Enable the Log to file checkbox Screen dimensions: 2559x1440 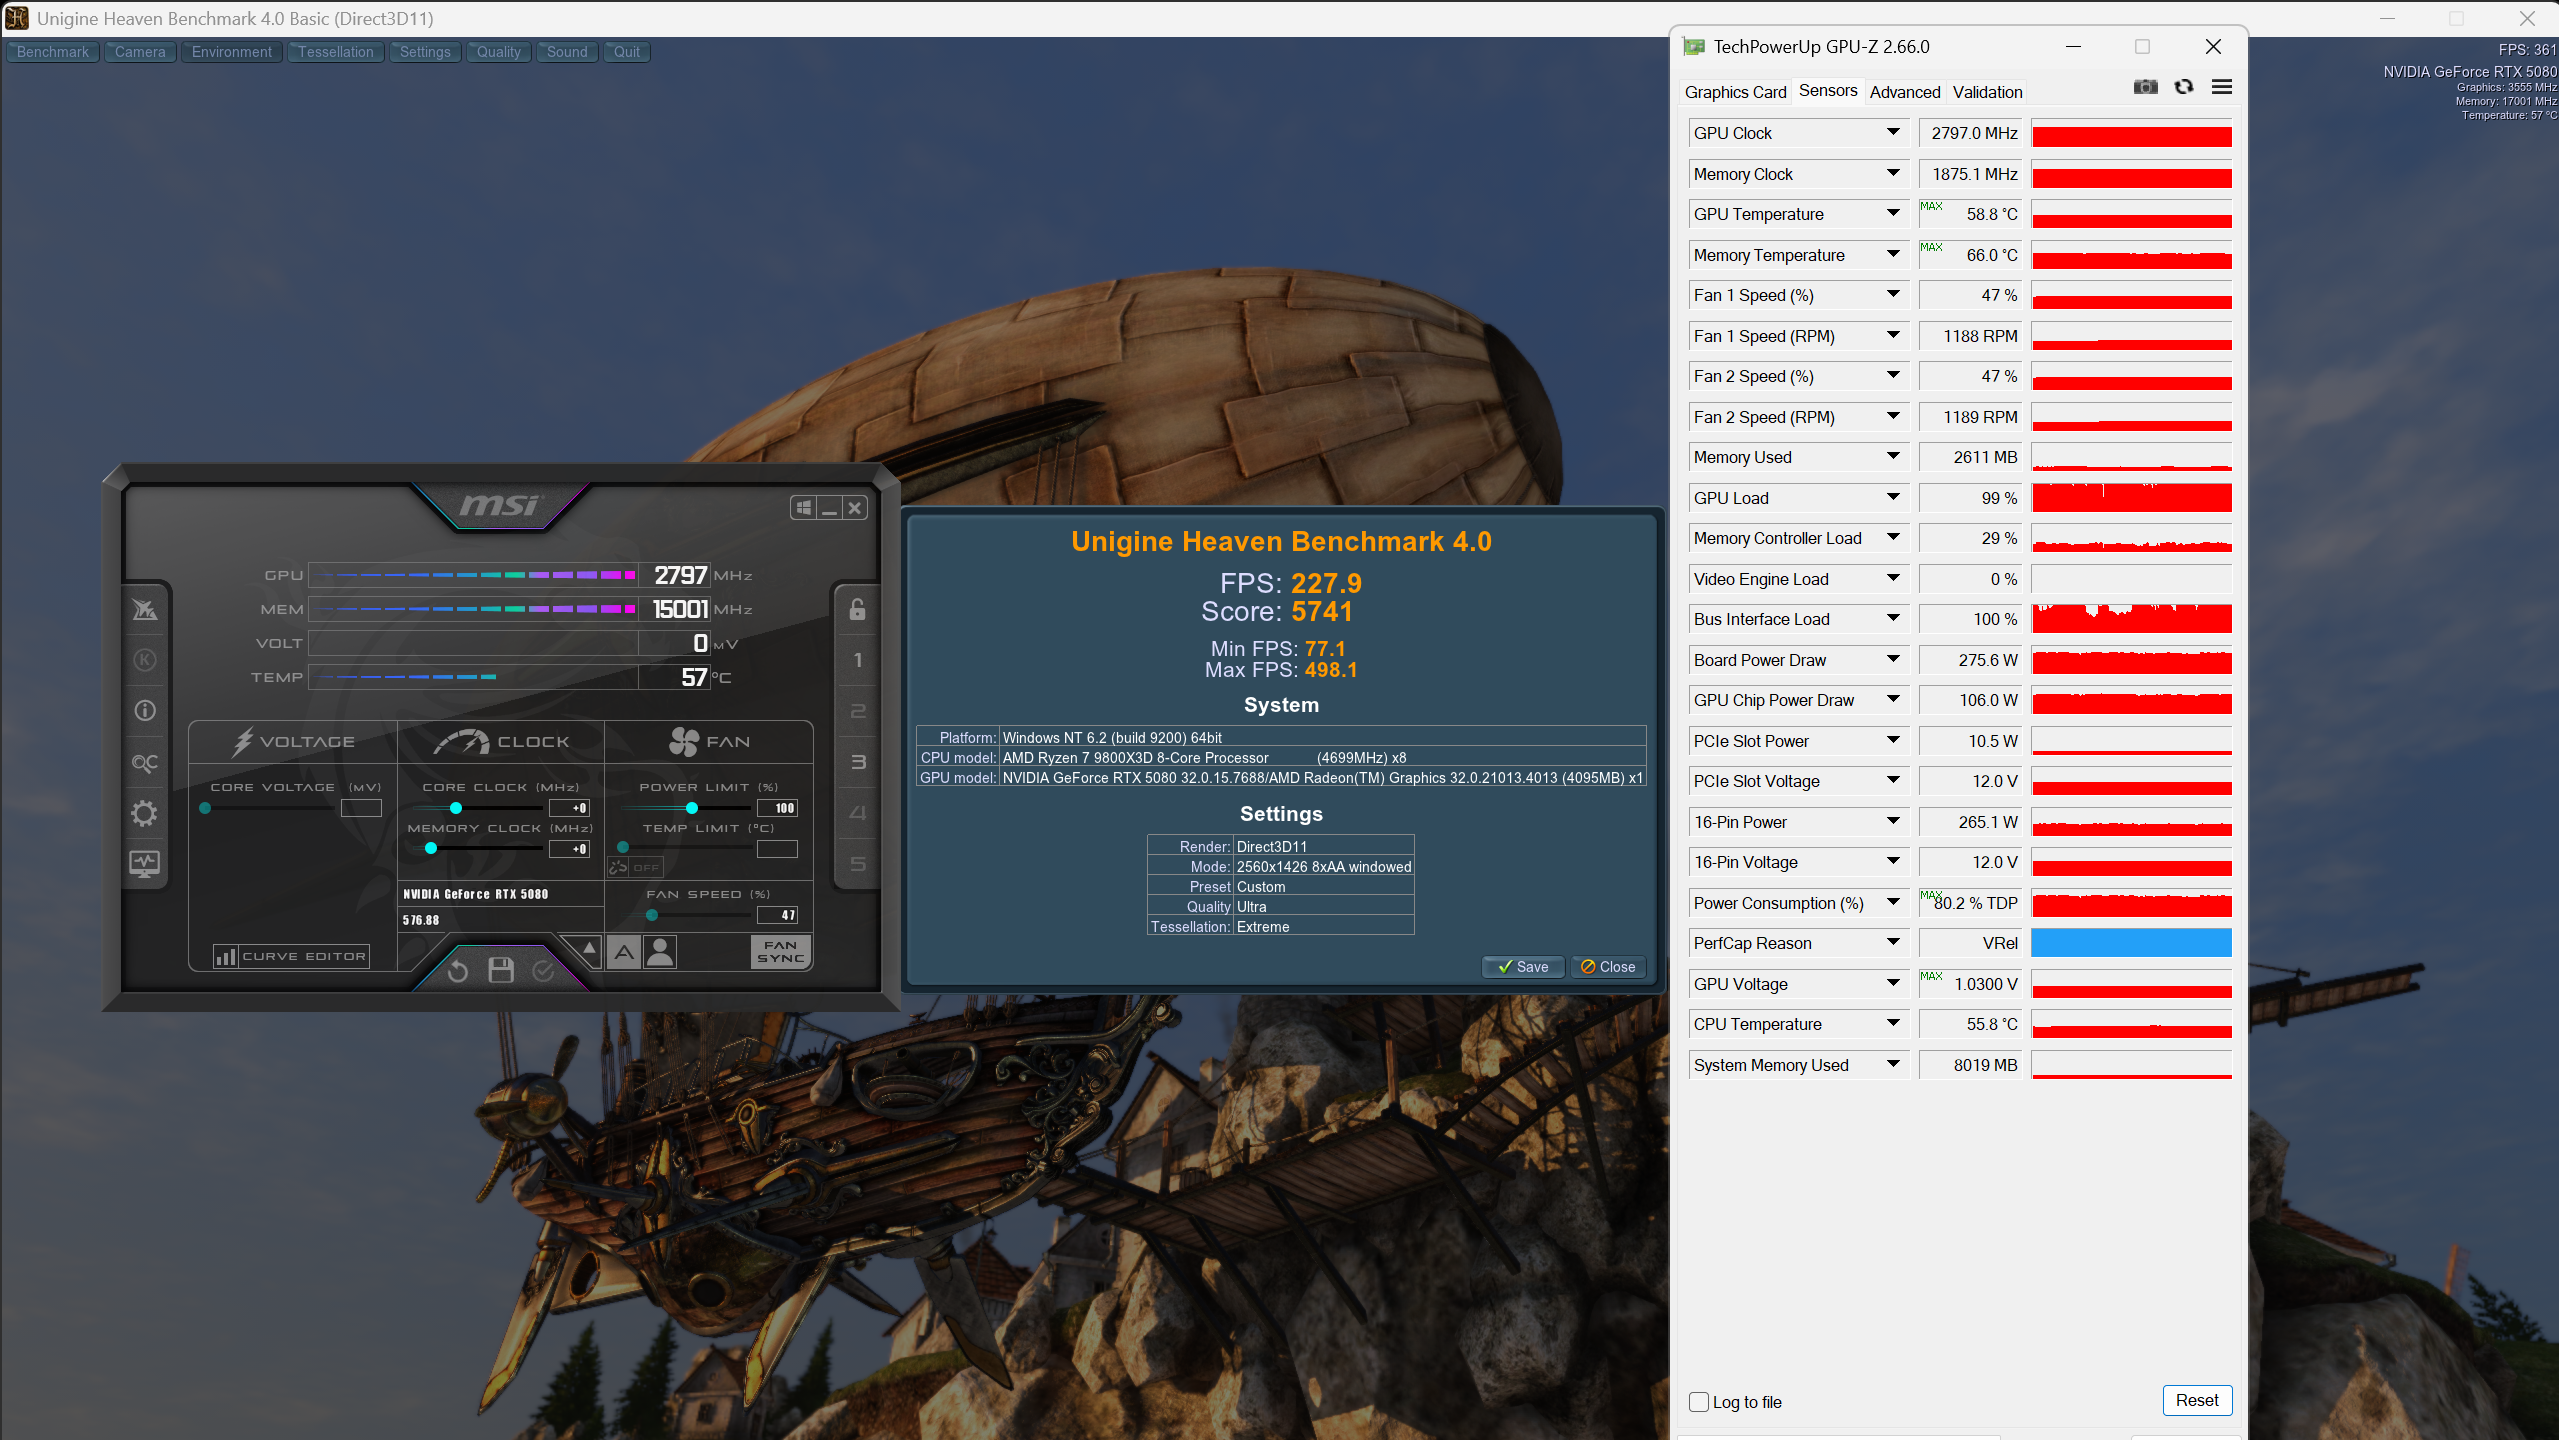point(1698,1402)
